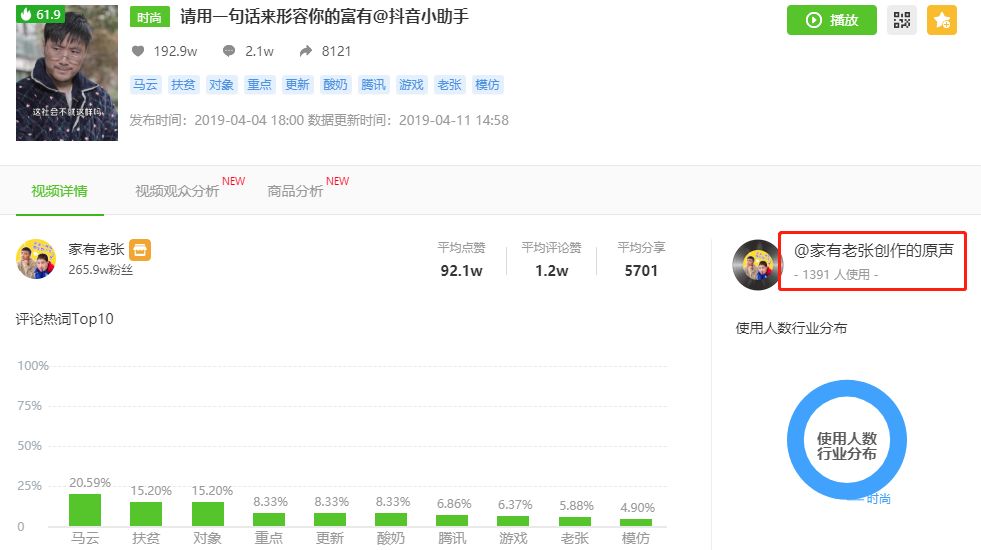Click the orange star favorite icon
The width and height of the screenshot is (981, 550).
tap(942, 20)
